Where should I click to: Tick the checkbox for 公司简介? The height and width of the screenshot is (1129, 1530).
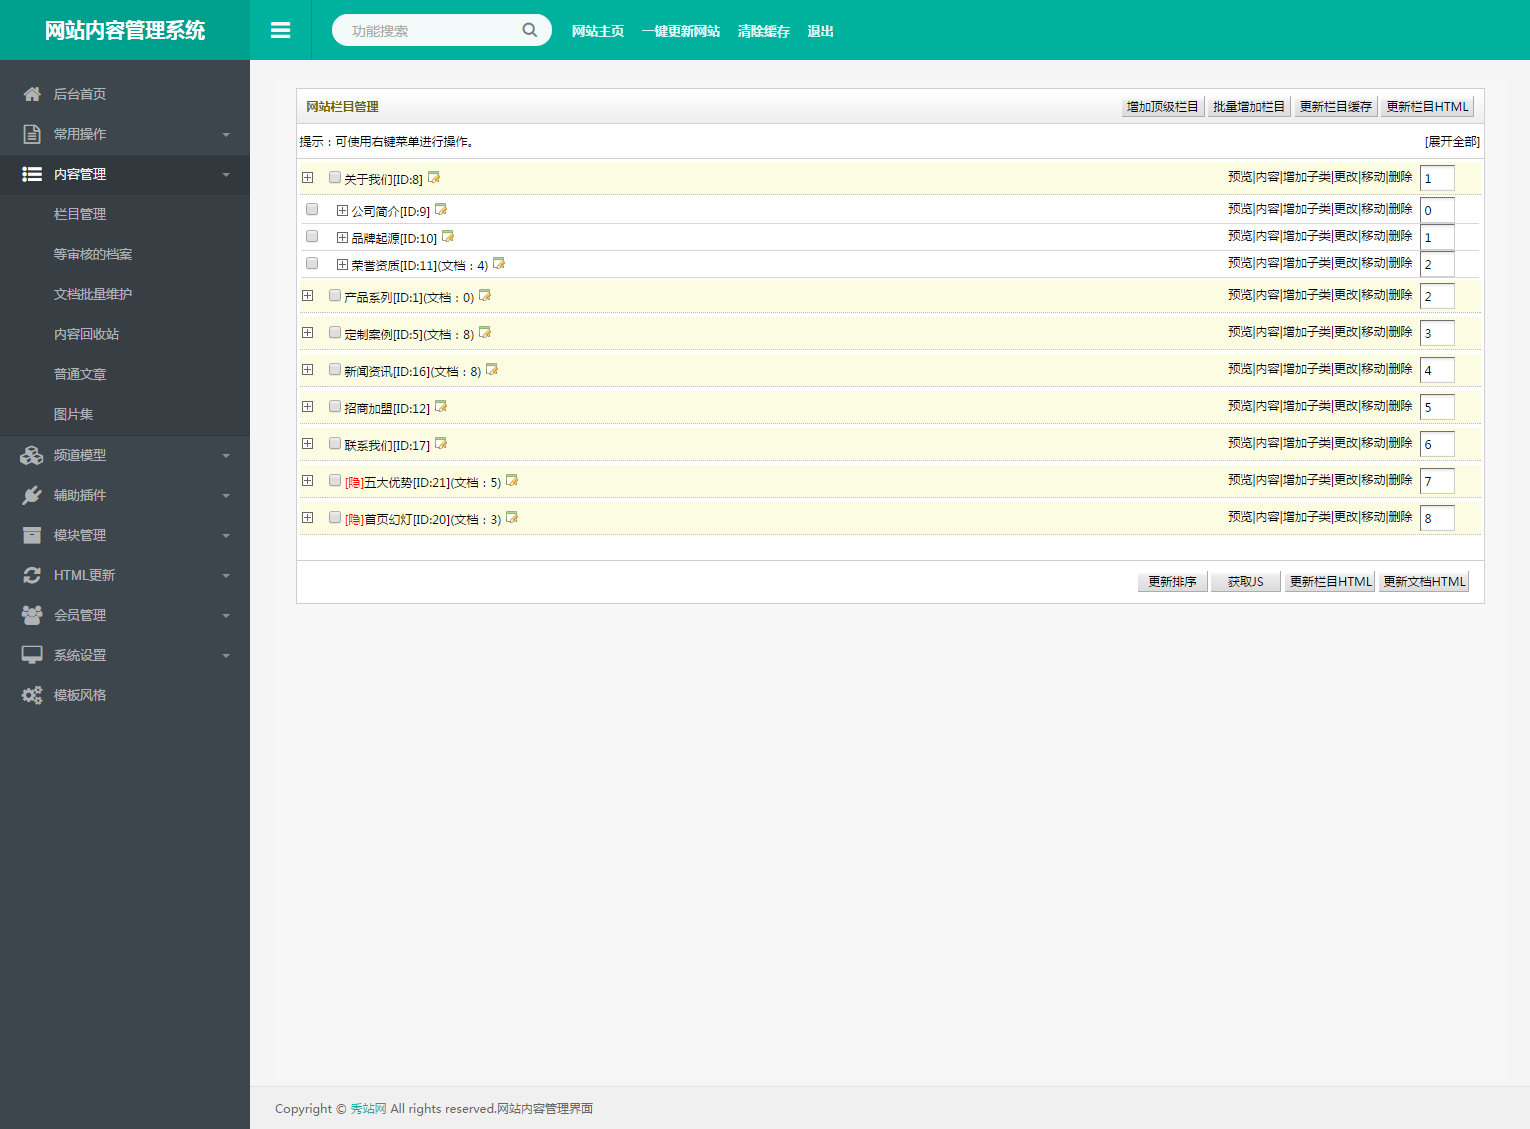click(312, 210)
